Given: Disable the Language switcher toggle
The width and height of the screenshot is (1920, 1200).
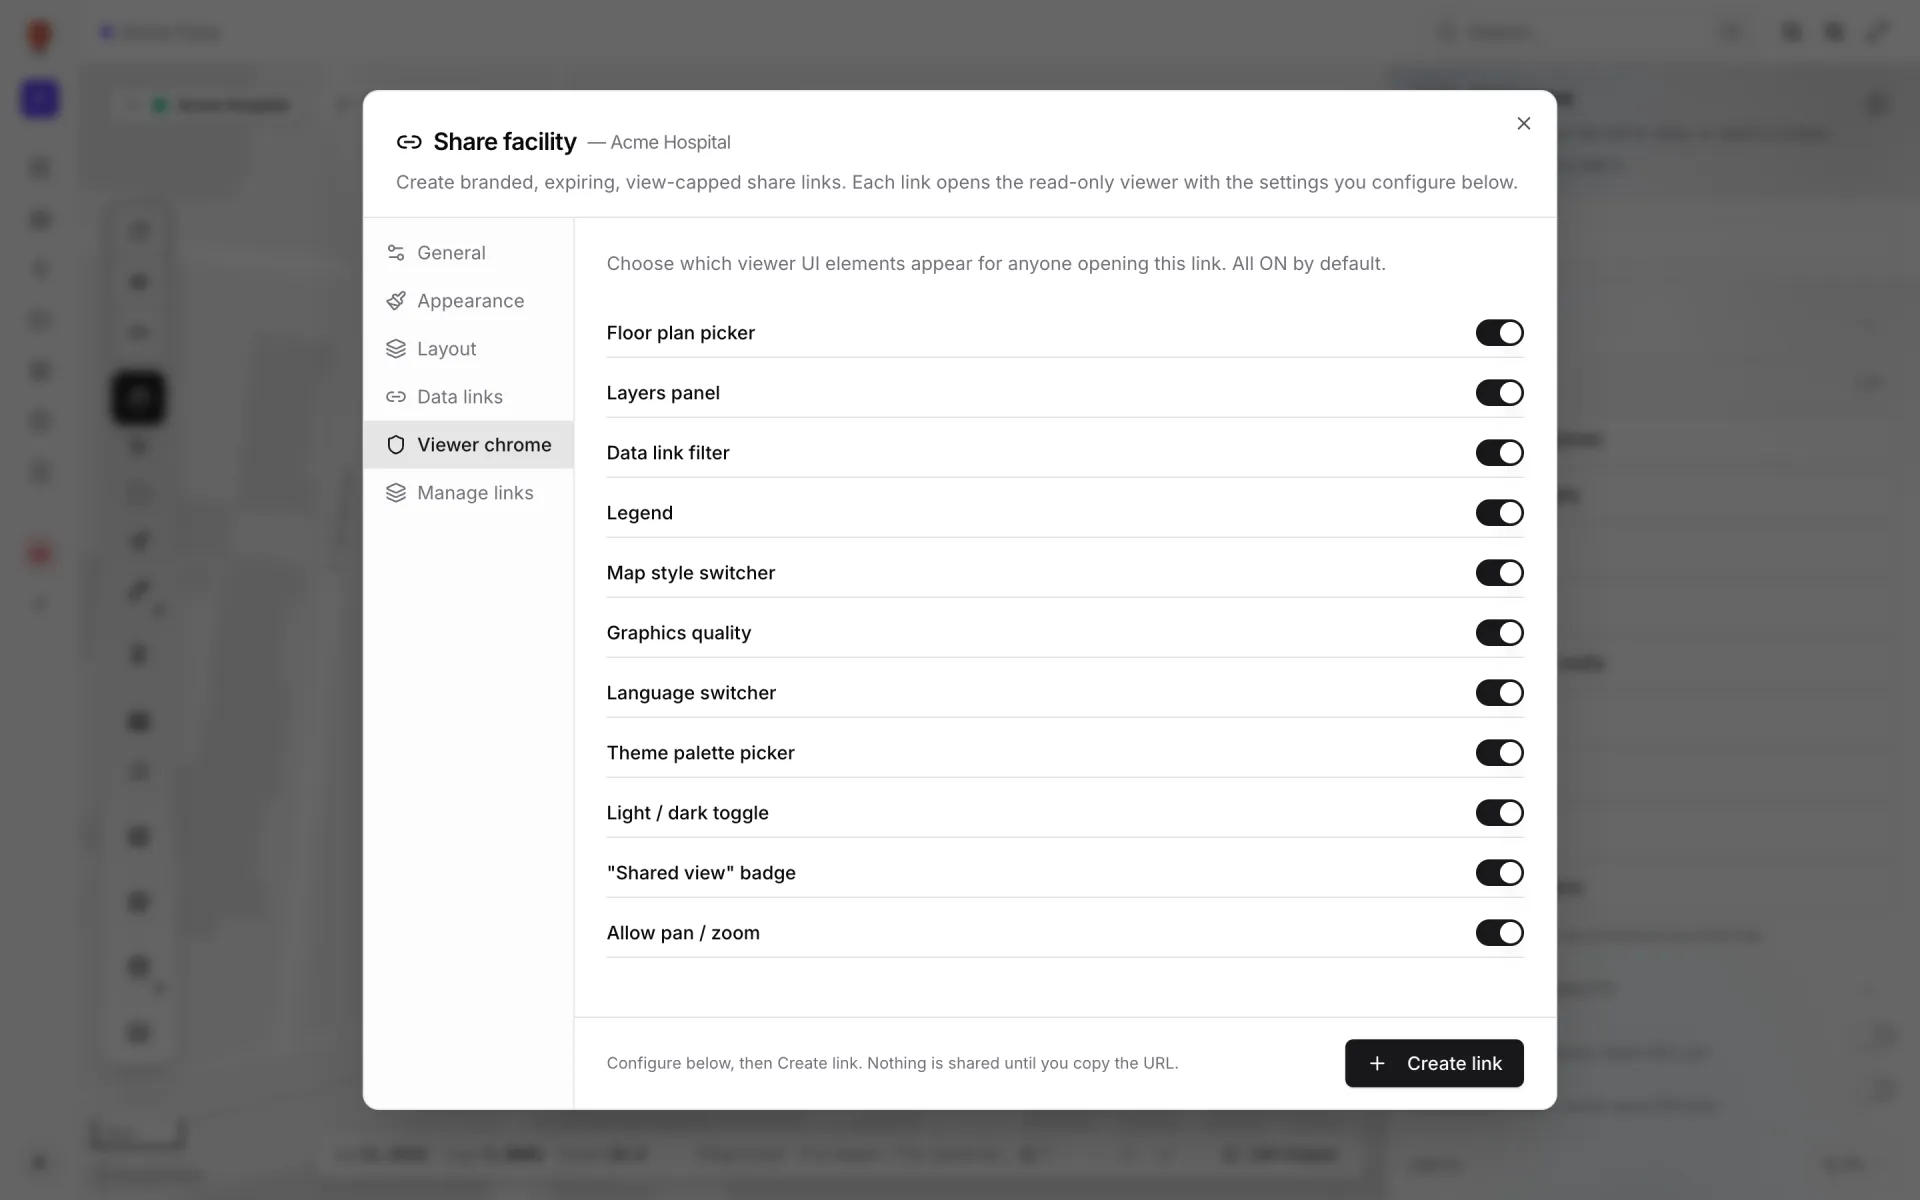Looking at the screenshot, I should point(1499,693).
